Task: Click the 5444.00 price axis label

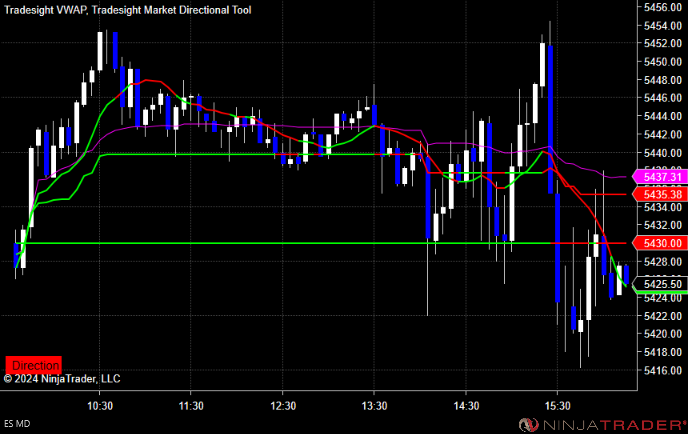Action: [663, 116]
